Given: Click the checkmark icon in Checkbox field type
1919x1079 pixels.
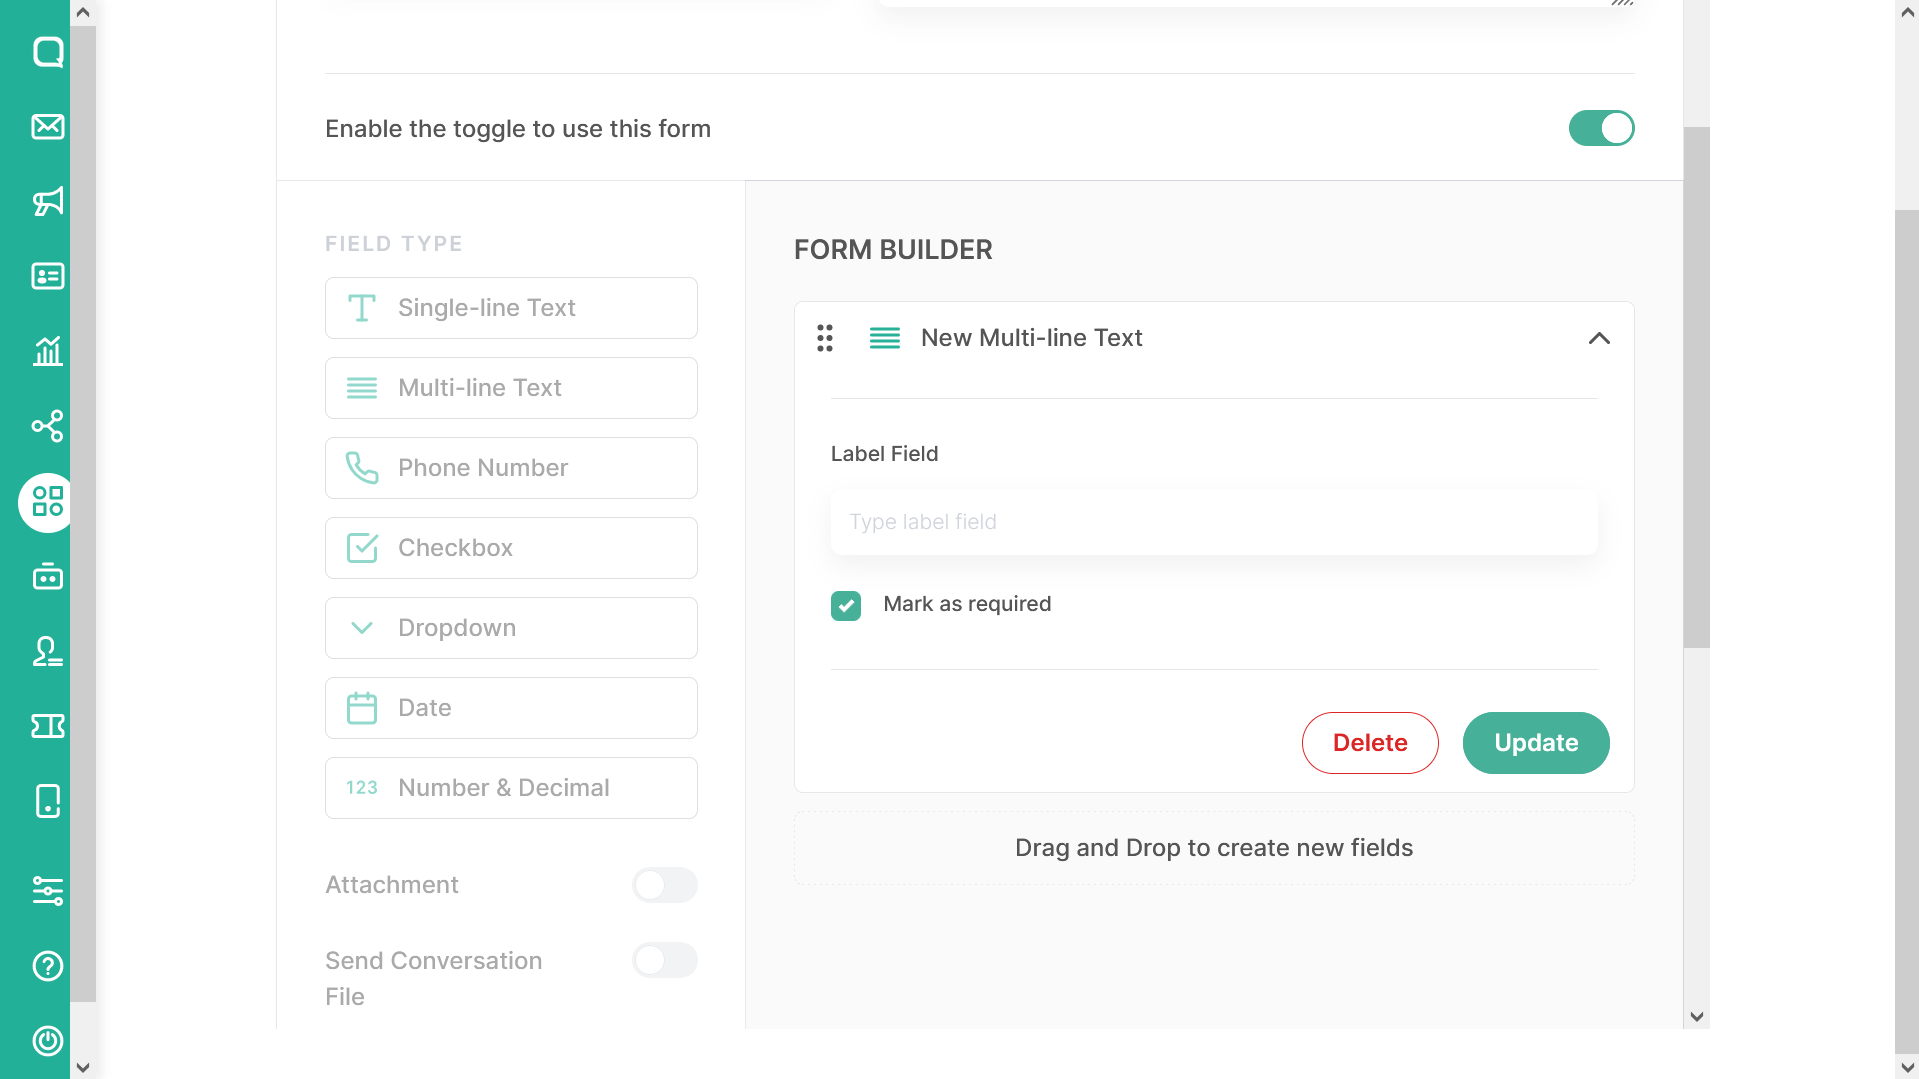Looking at the screenshot, I should (x=362, y=548).
